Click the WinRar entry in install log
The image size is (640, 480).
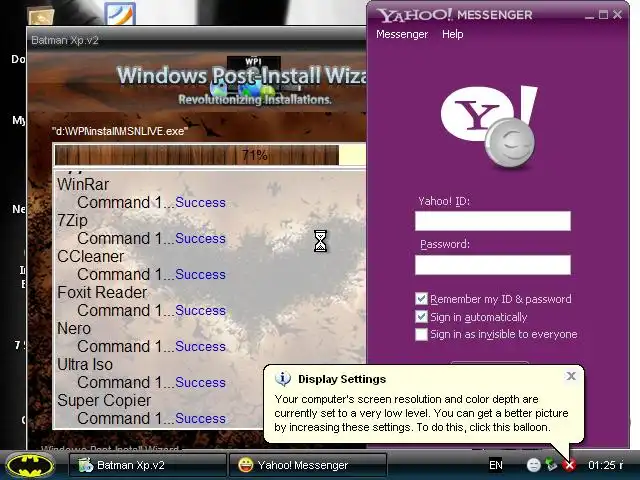(x=83, y=184)
